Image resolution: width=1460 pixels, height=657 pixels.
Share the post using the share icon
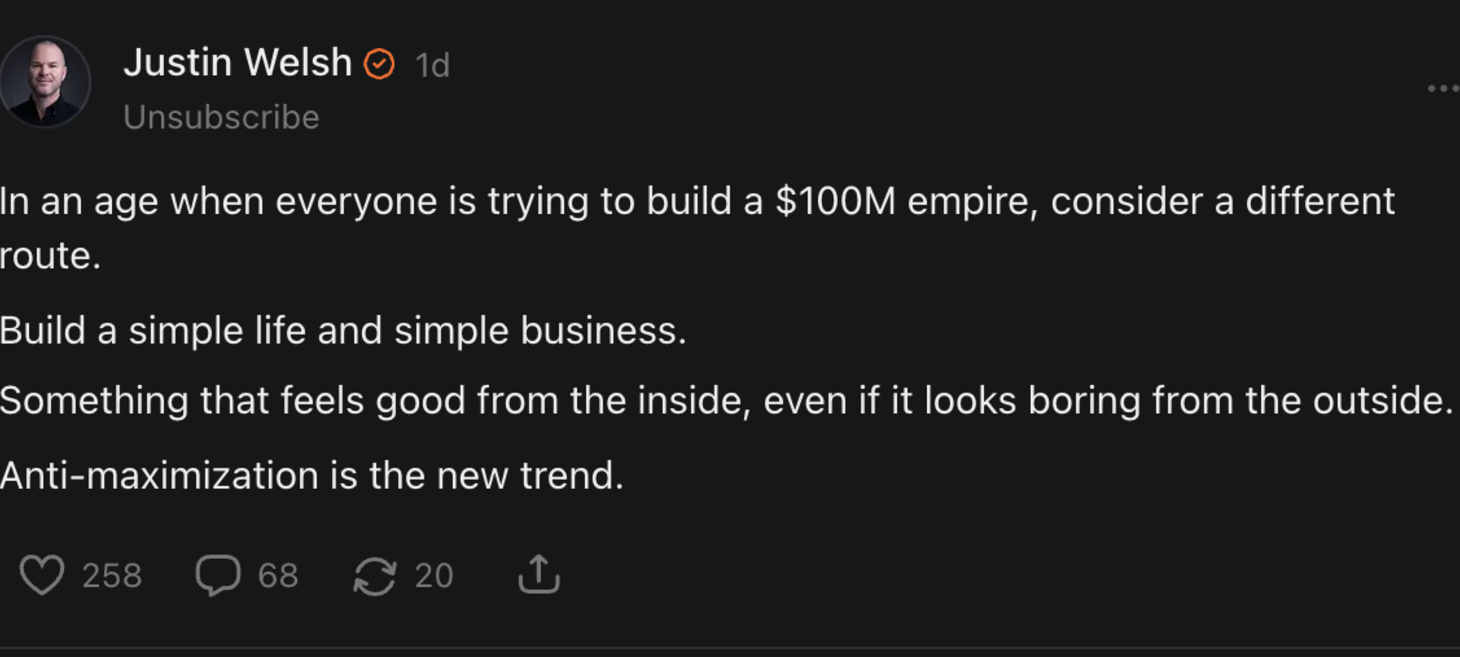coord(539,574)
